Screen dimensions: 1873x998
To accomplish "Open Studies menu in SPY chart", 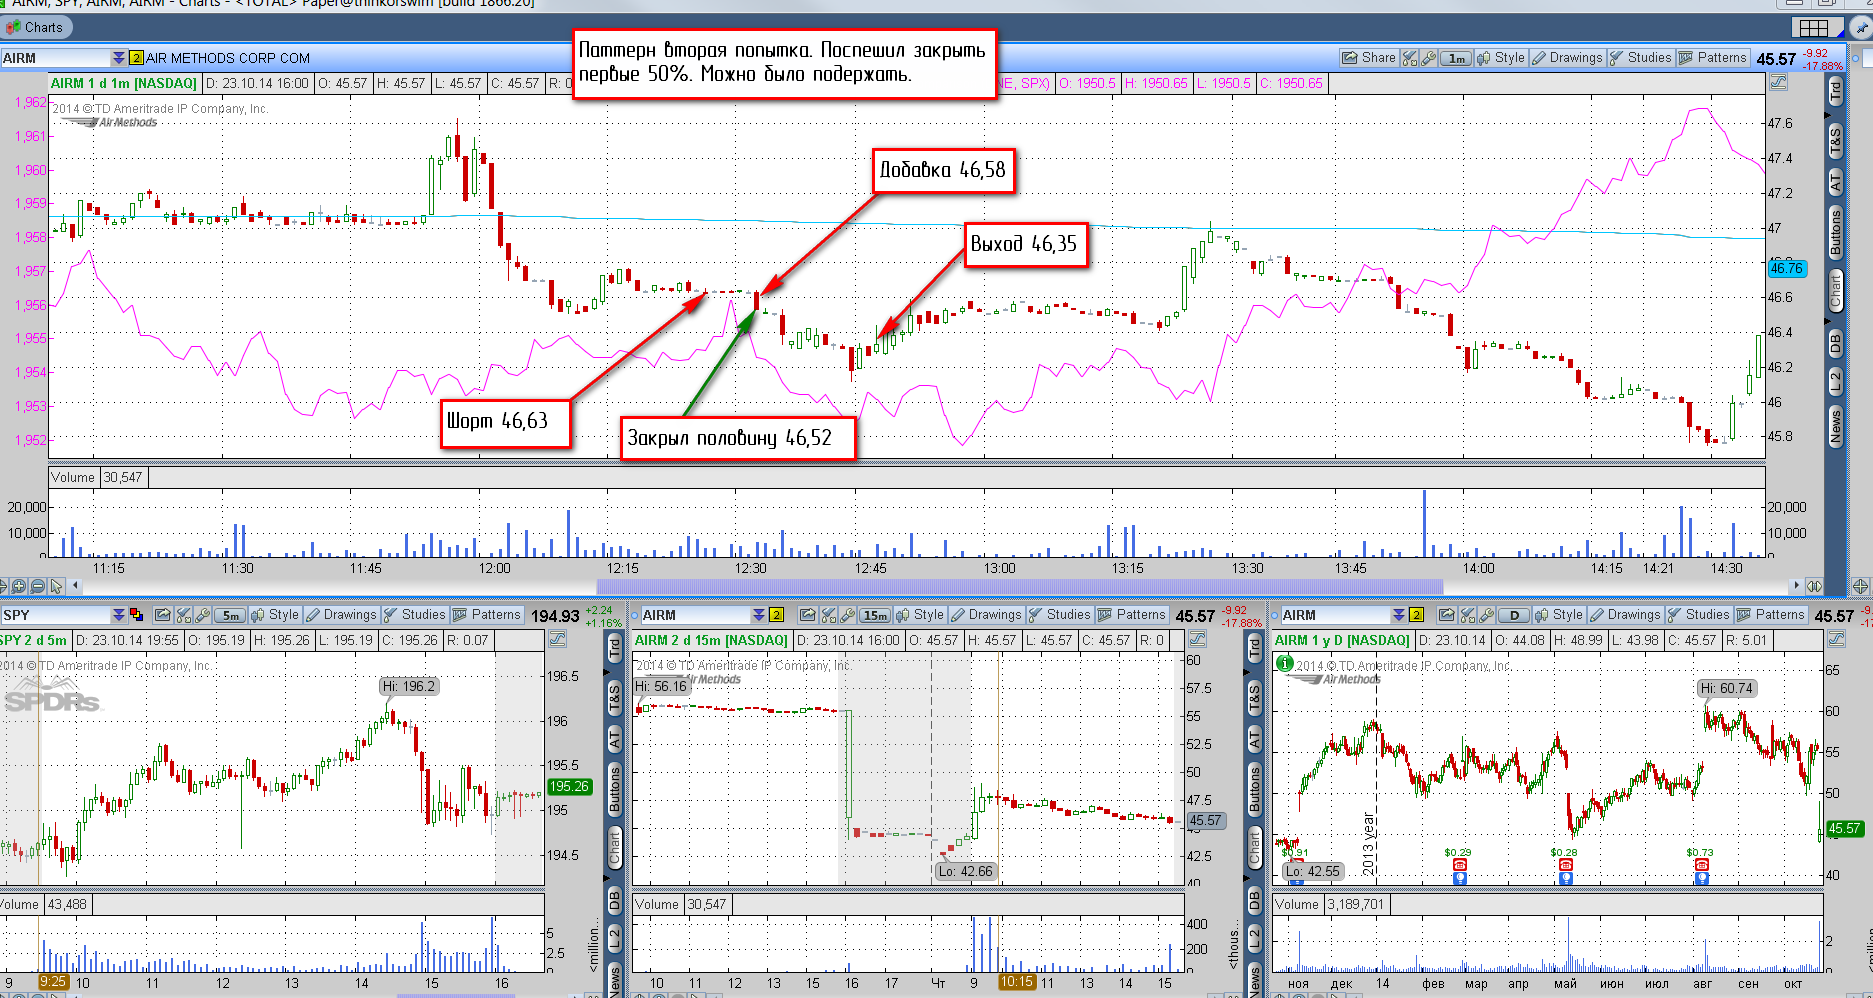I will pos(415,615).
